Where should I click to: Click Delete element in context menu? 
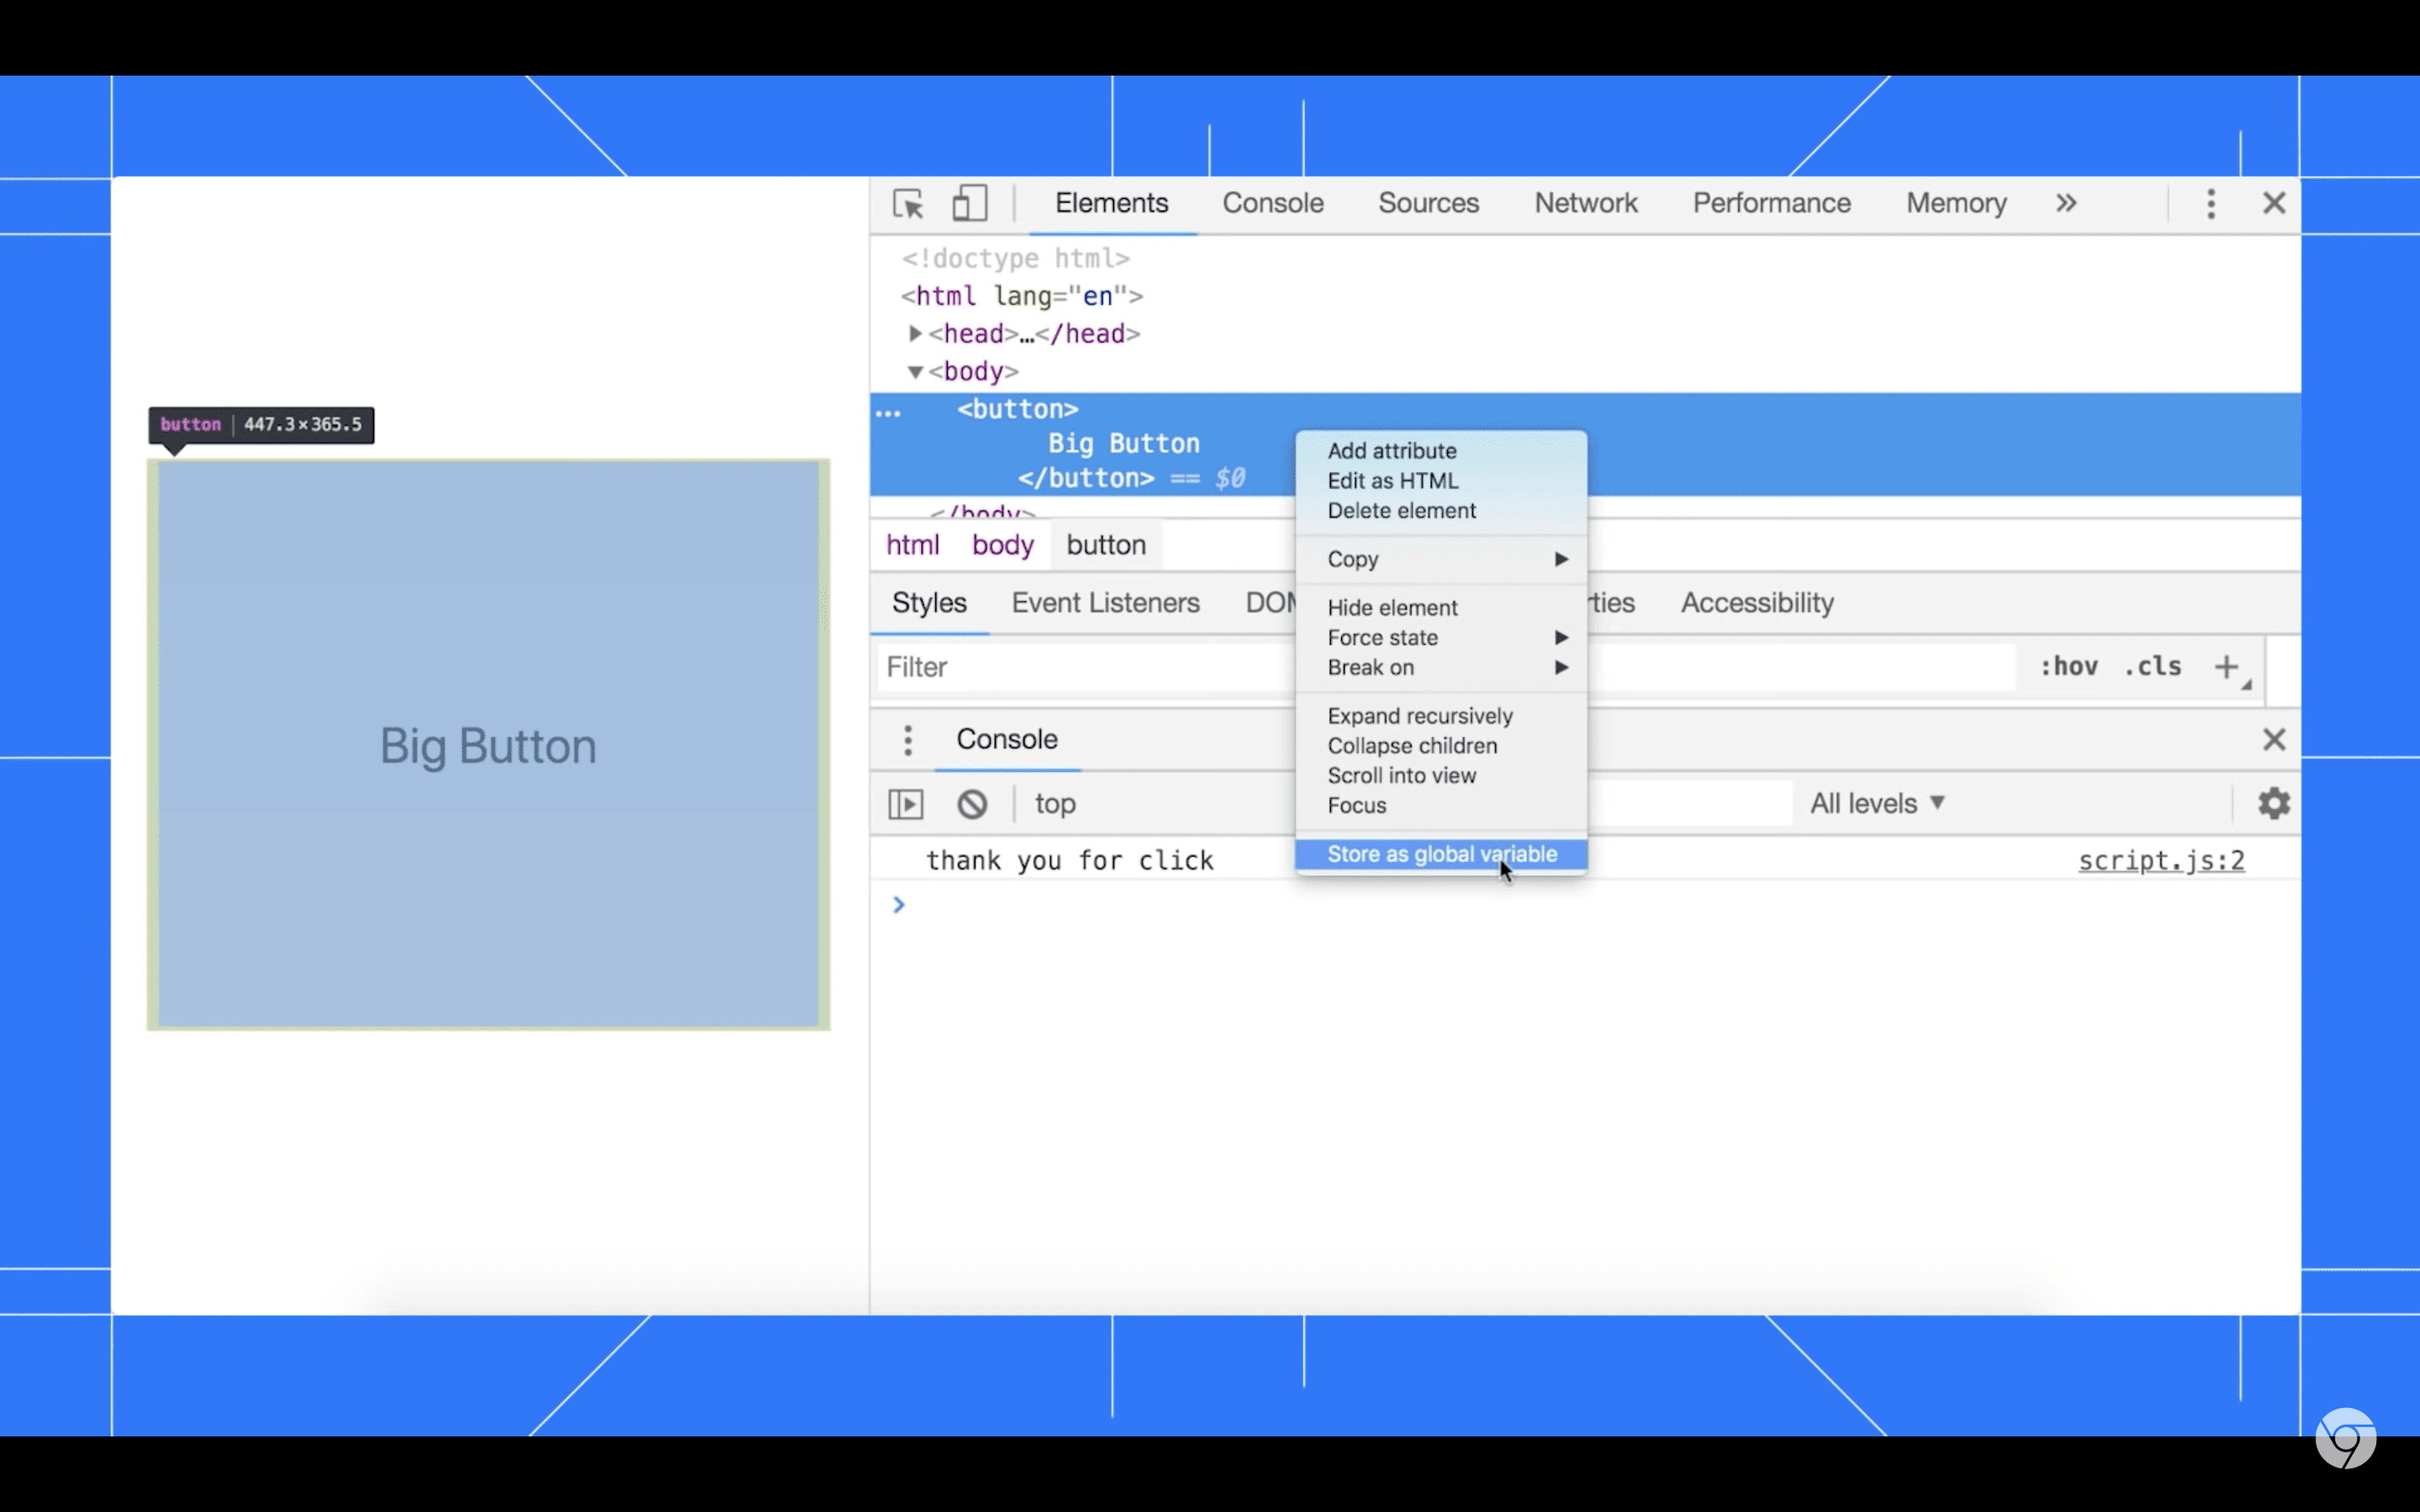point(1401,511)
